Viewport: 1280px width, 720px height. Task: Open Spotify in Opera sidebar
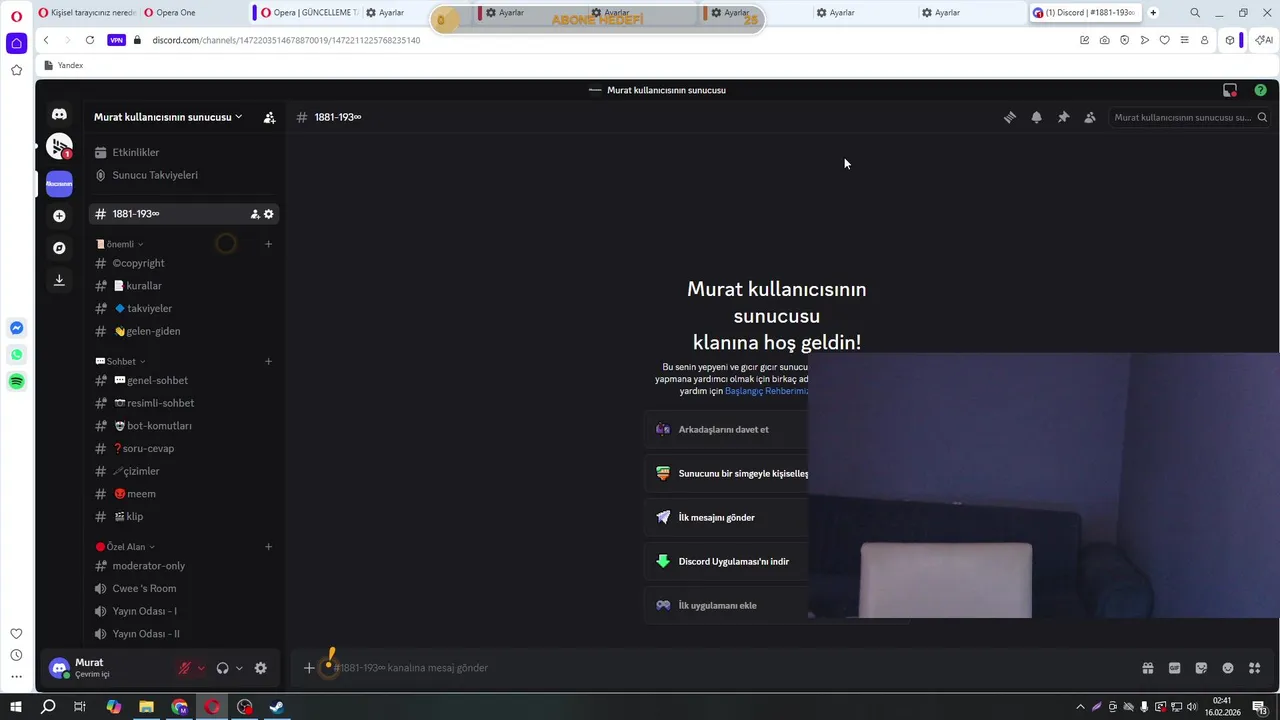(16, 381)
